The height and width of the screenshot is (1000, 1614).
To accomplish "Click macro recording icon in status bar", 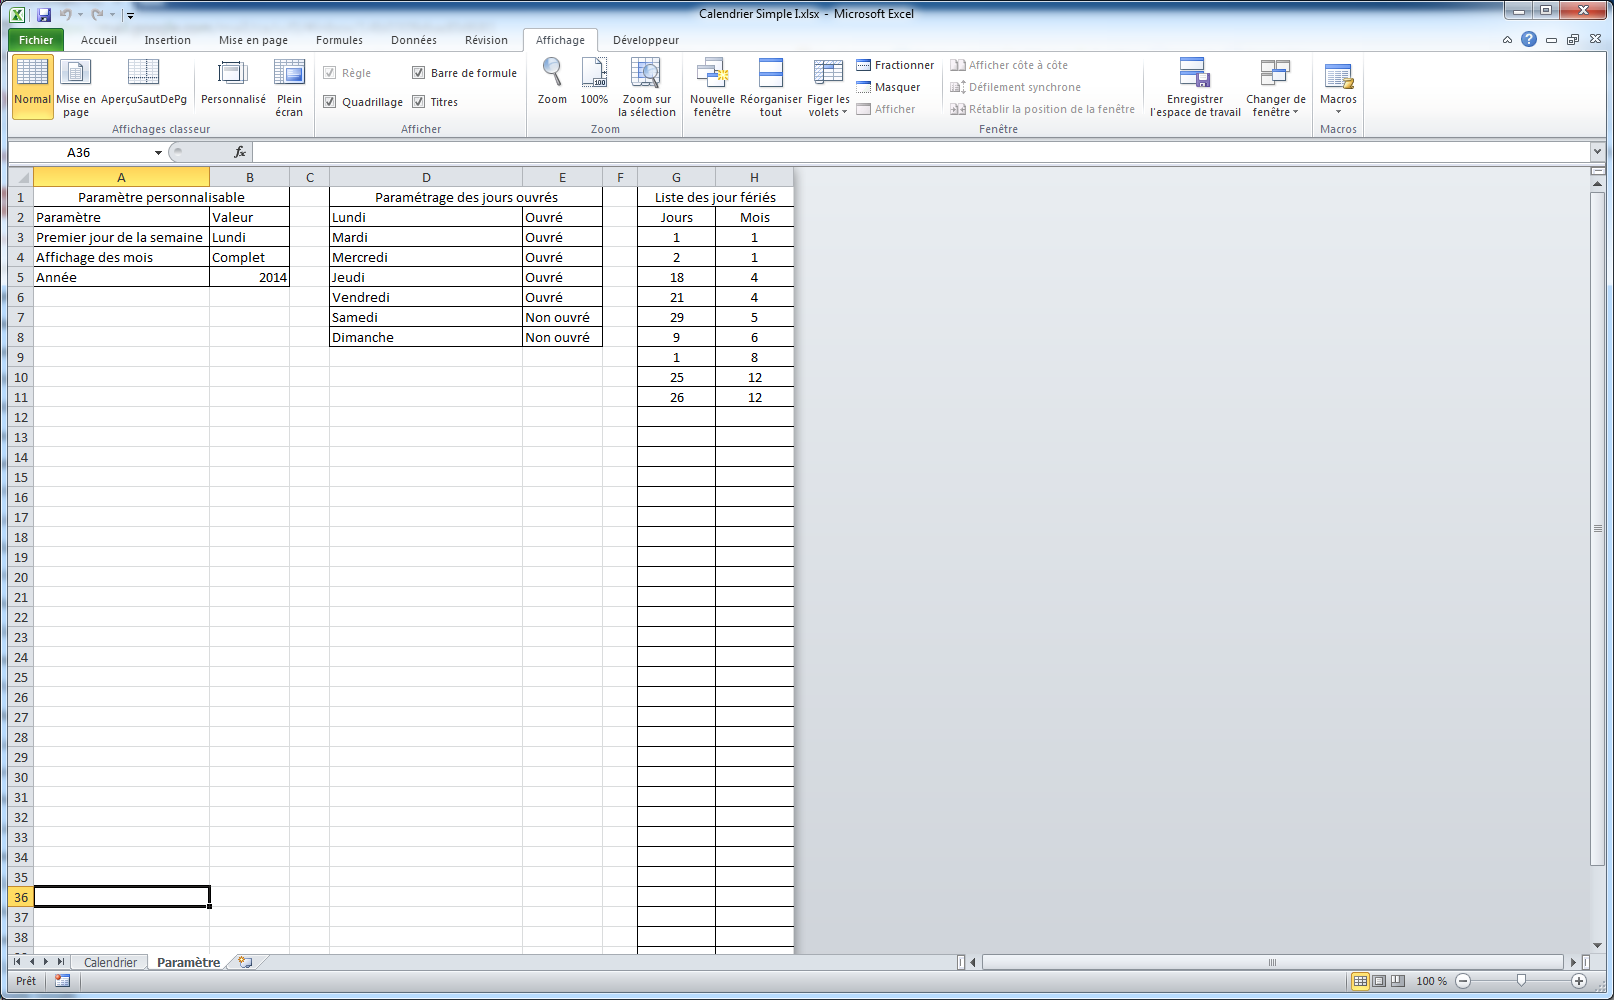I will point(62,981).
